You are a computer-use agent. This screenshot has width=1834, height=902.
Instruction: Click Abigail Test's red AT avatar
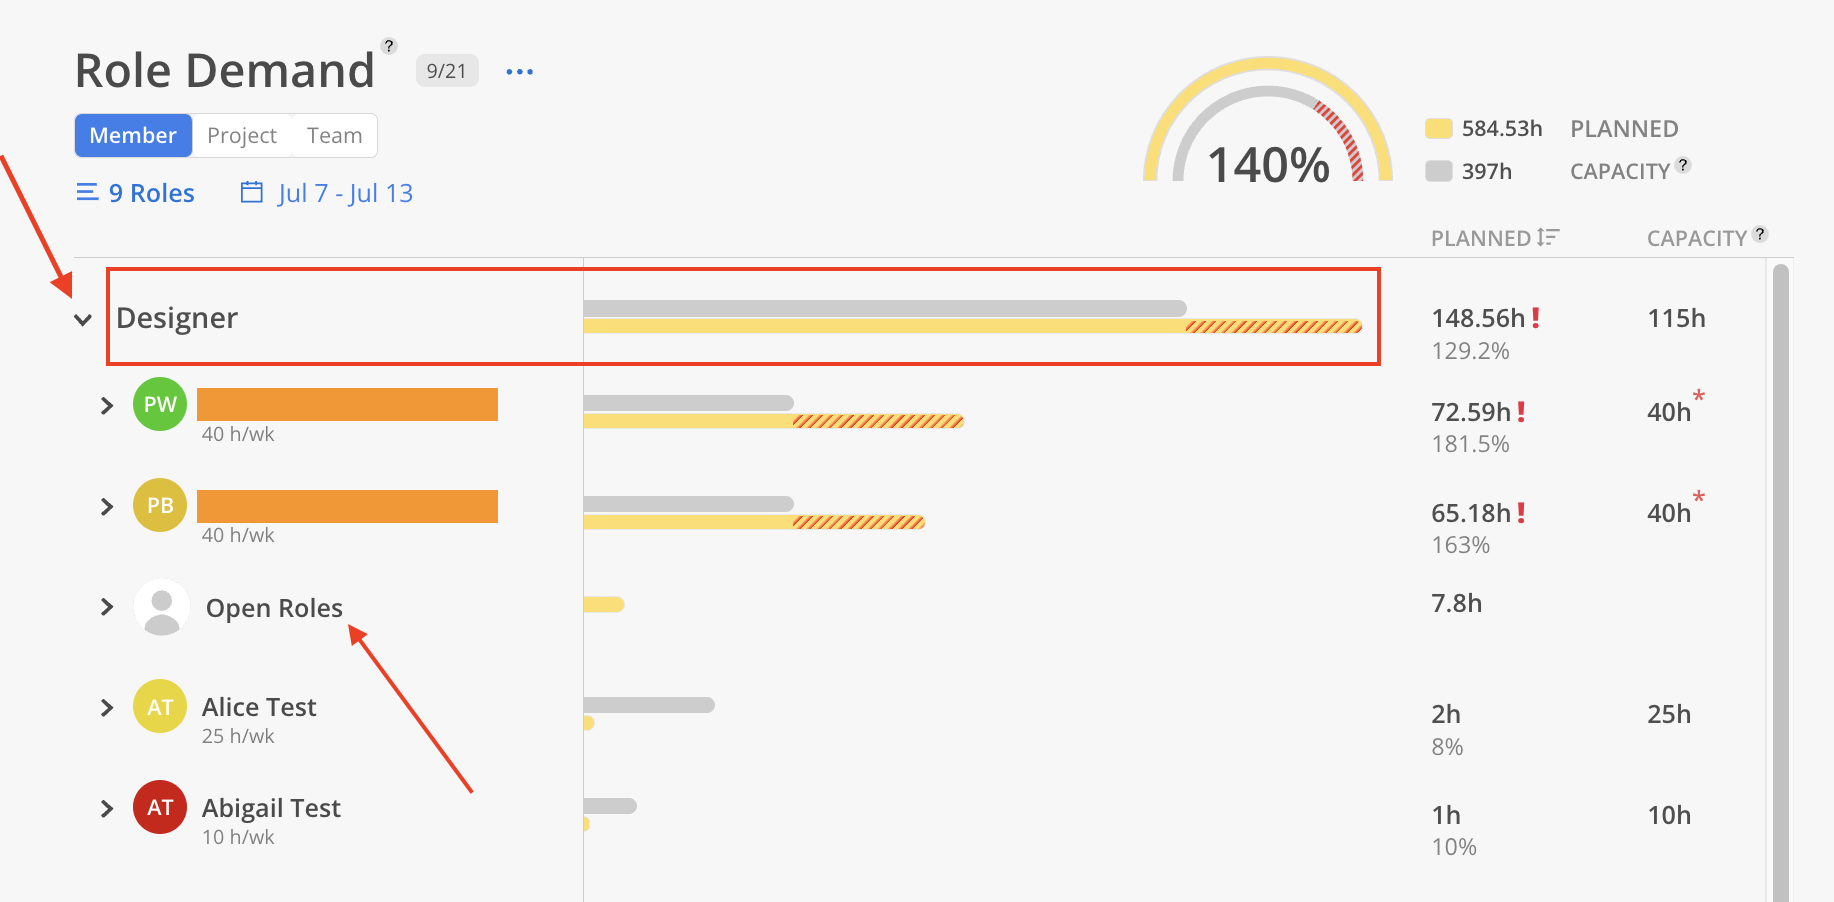click(160, 807)
